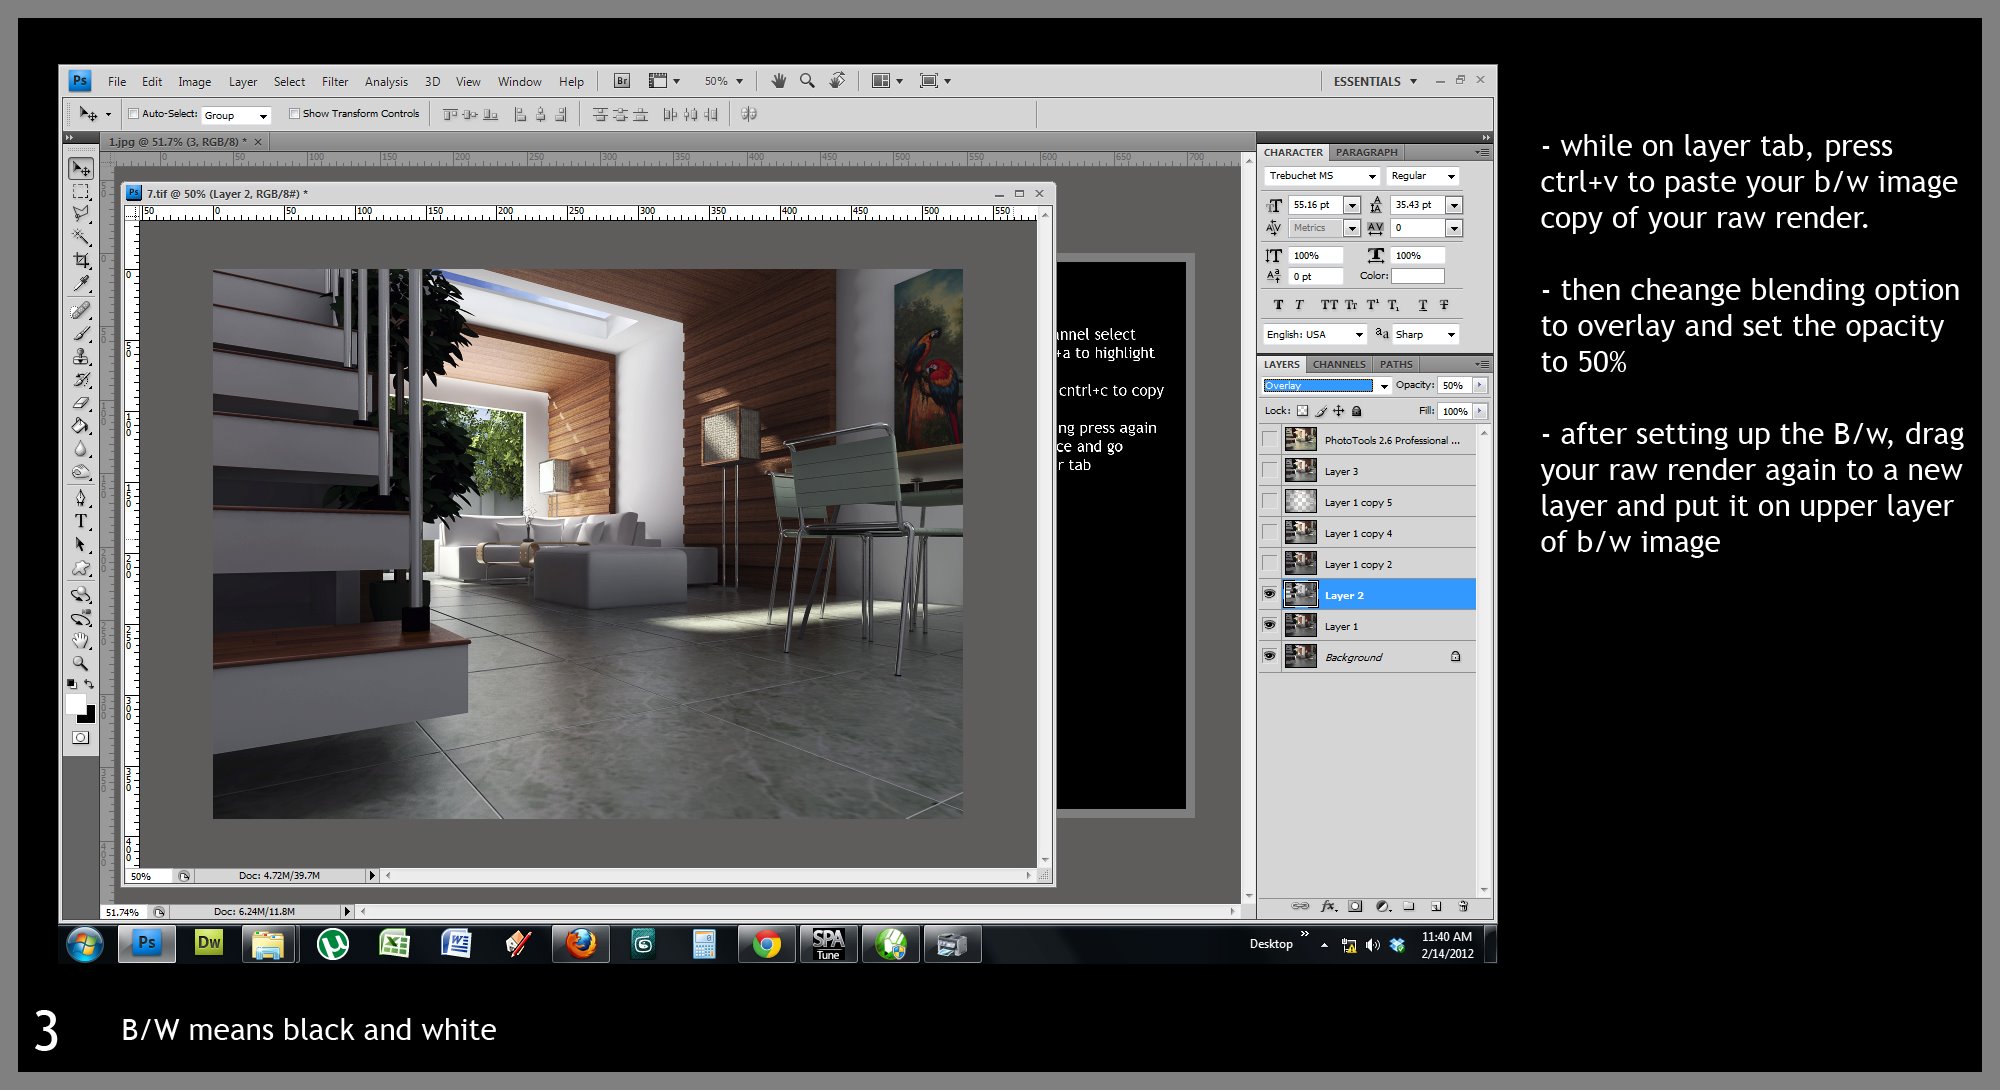This screenshot has width=2000, height=1090.
Task: Hide the Background layer
Action: 1269,656
